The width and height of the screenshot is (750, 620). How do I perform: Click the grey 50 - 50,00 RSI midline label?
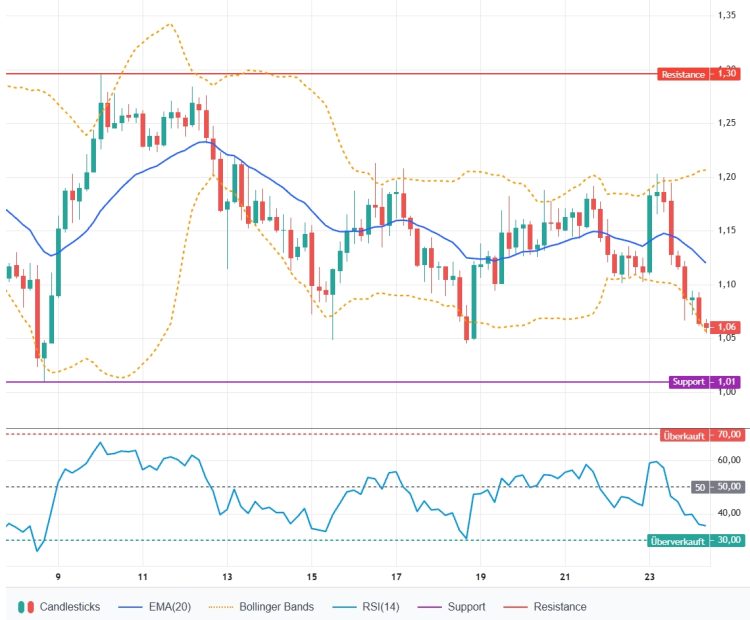coord(718,487)
